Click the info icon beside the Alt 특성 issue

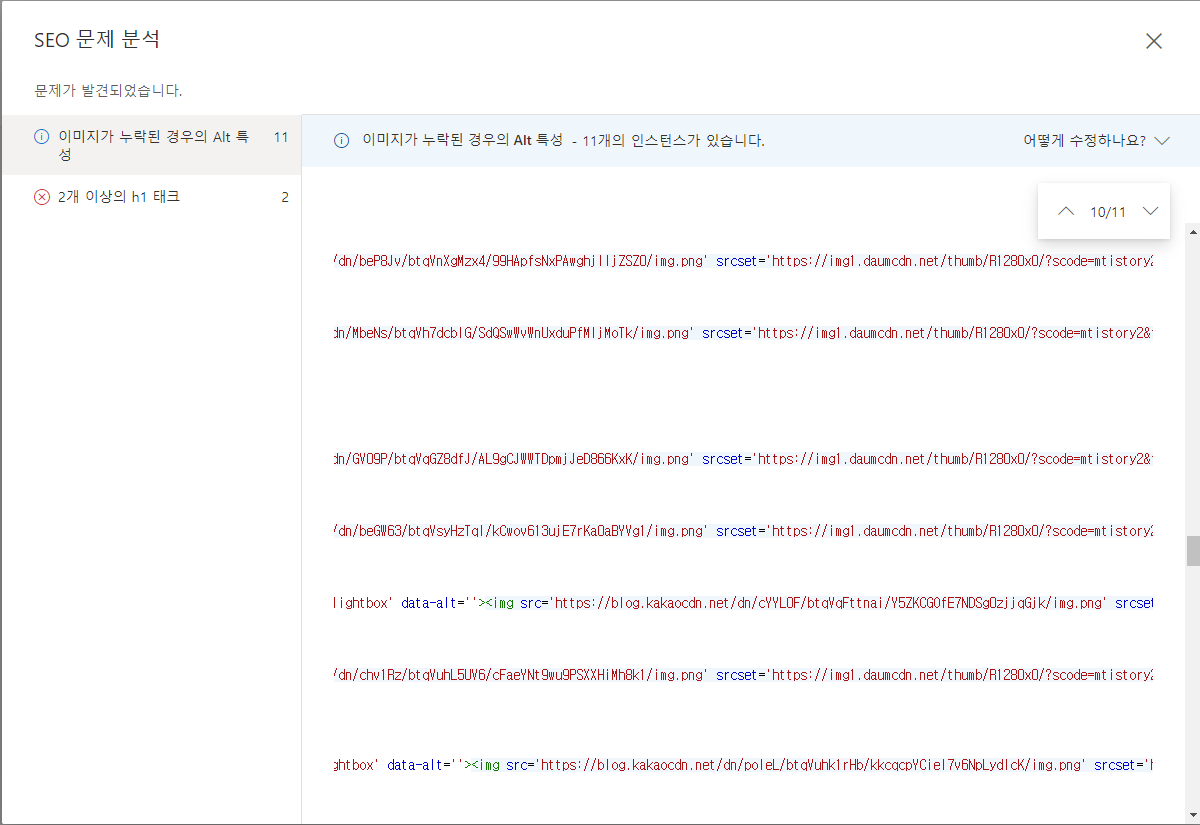point(40,136)
